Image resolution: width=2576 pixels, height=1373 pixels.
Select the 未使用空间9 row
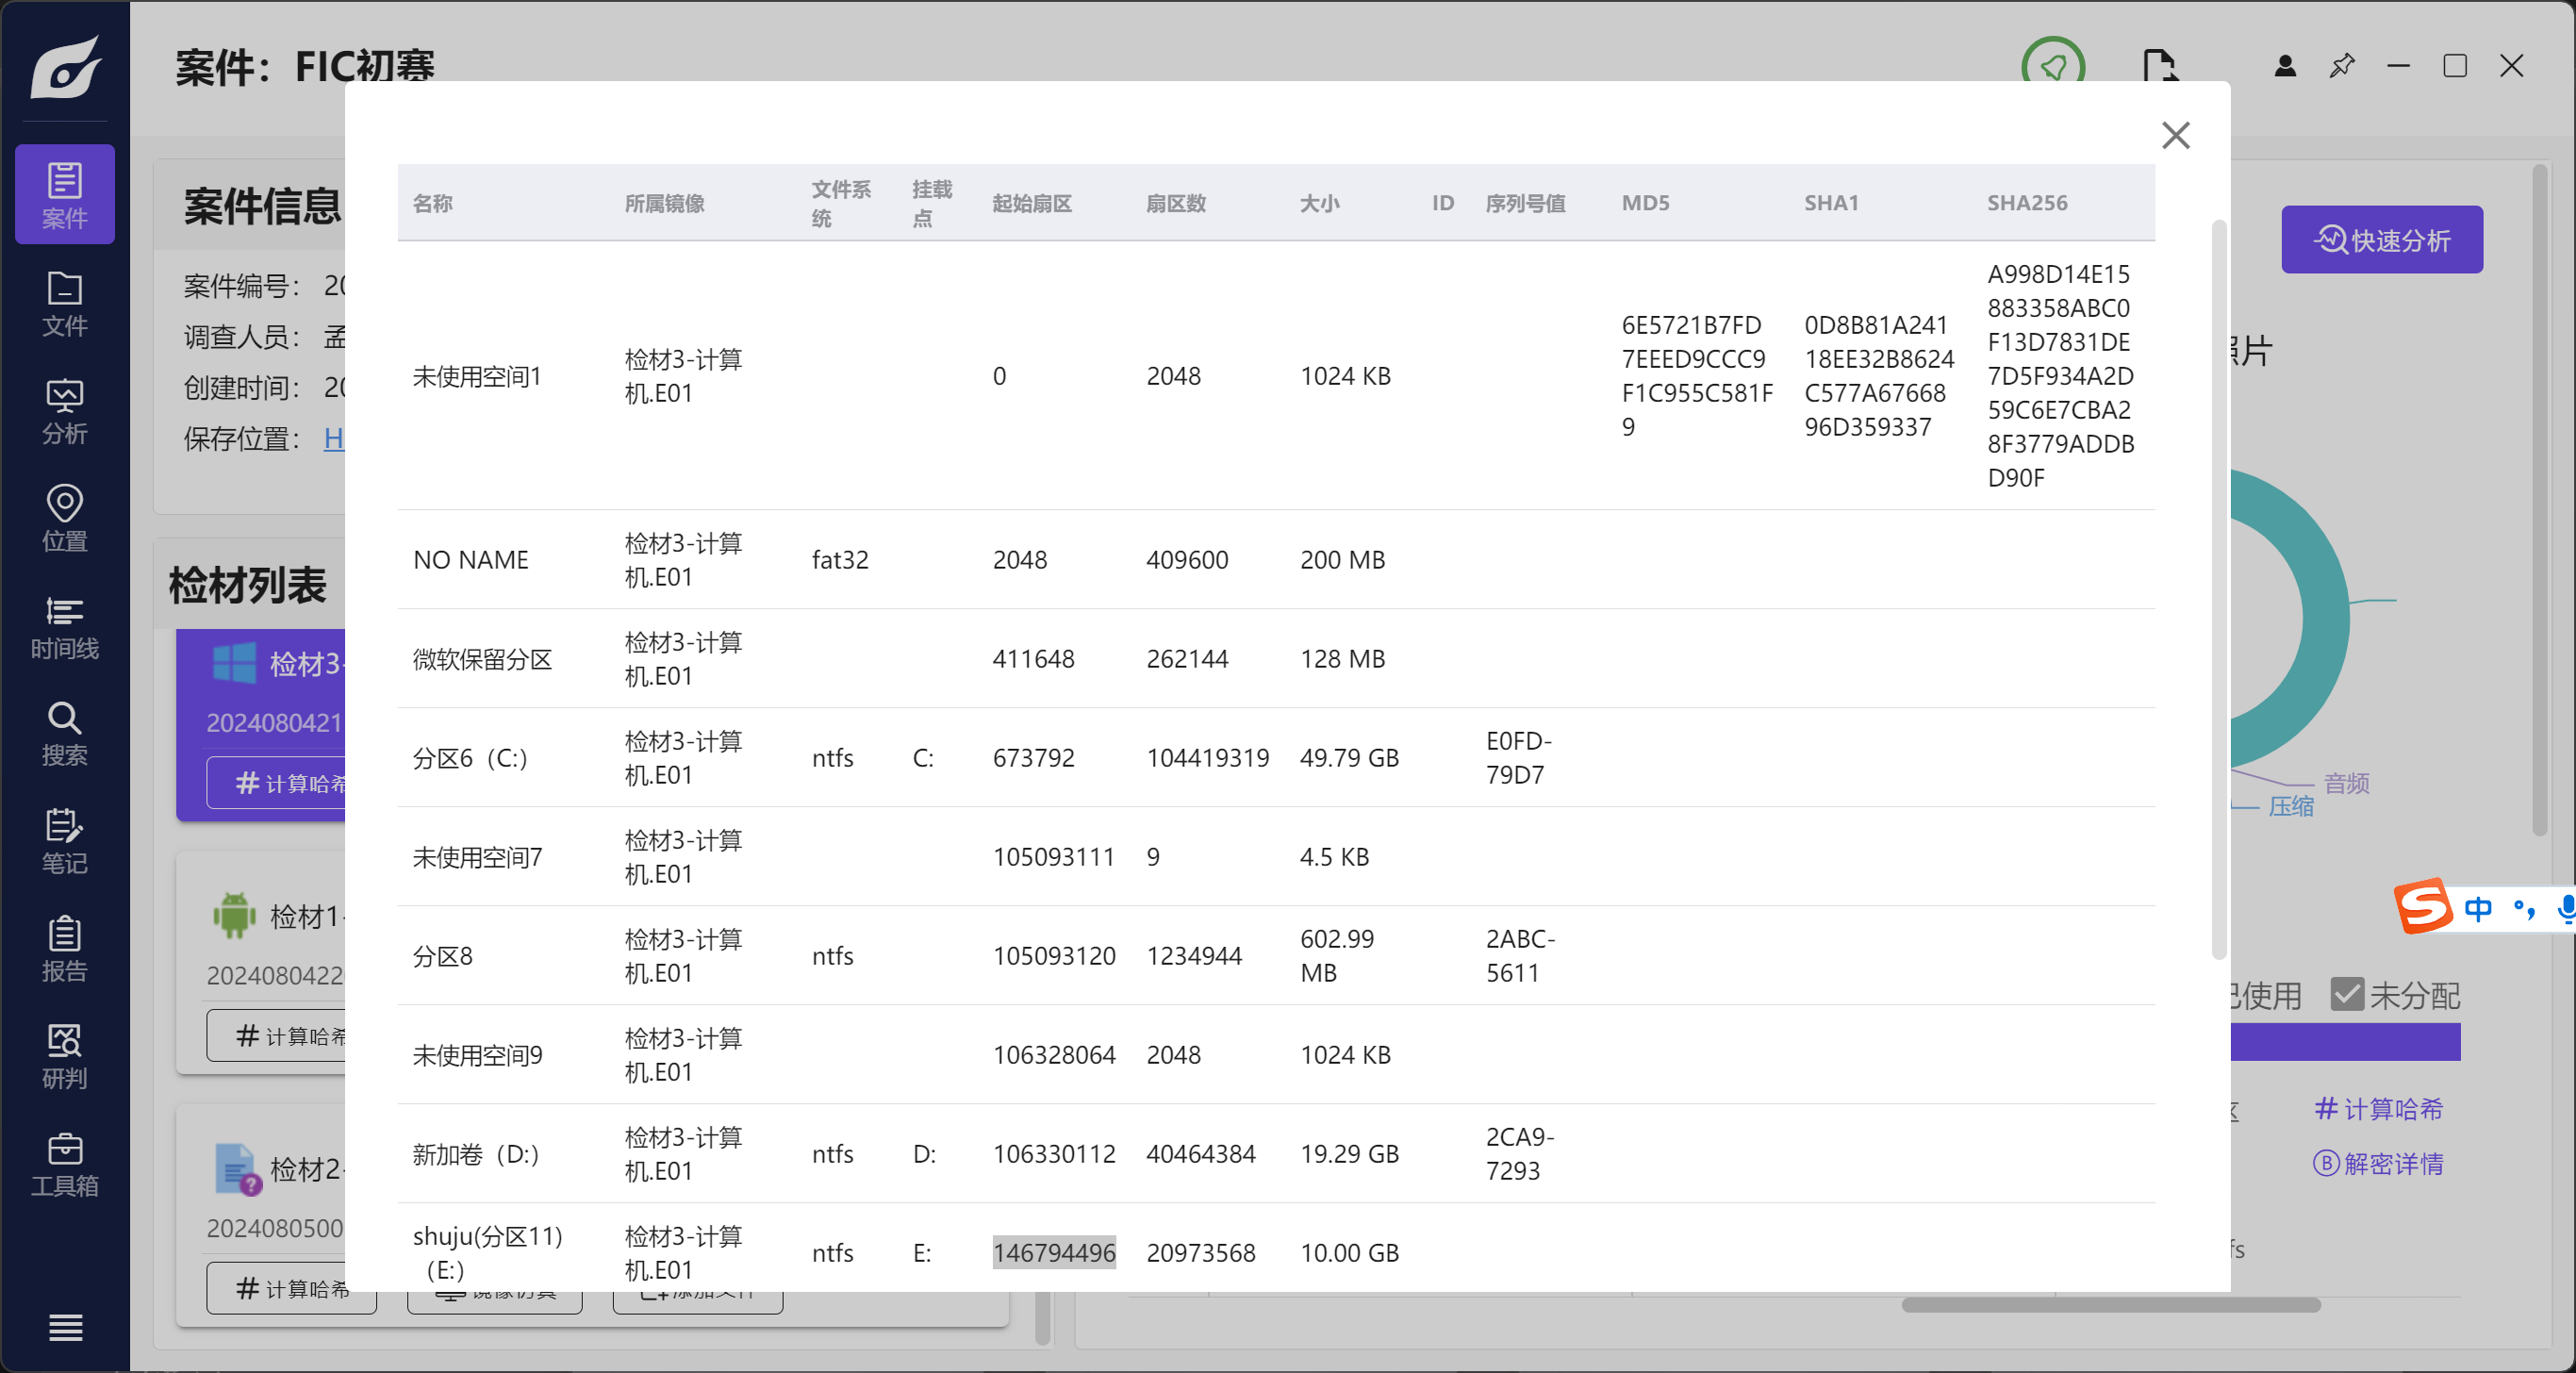(x=1276, y=1055)
